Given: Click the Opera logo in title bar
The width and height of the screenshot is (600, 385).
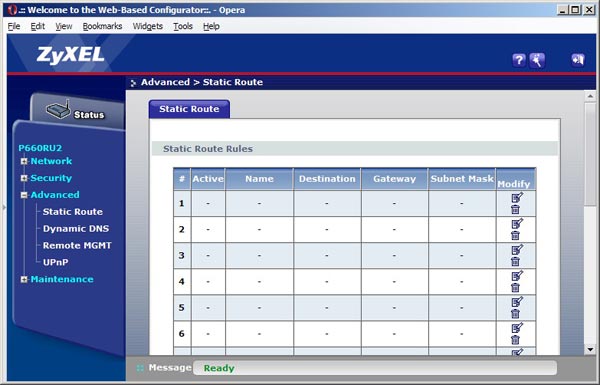Looking at the screenshot, I should (12, 10).
